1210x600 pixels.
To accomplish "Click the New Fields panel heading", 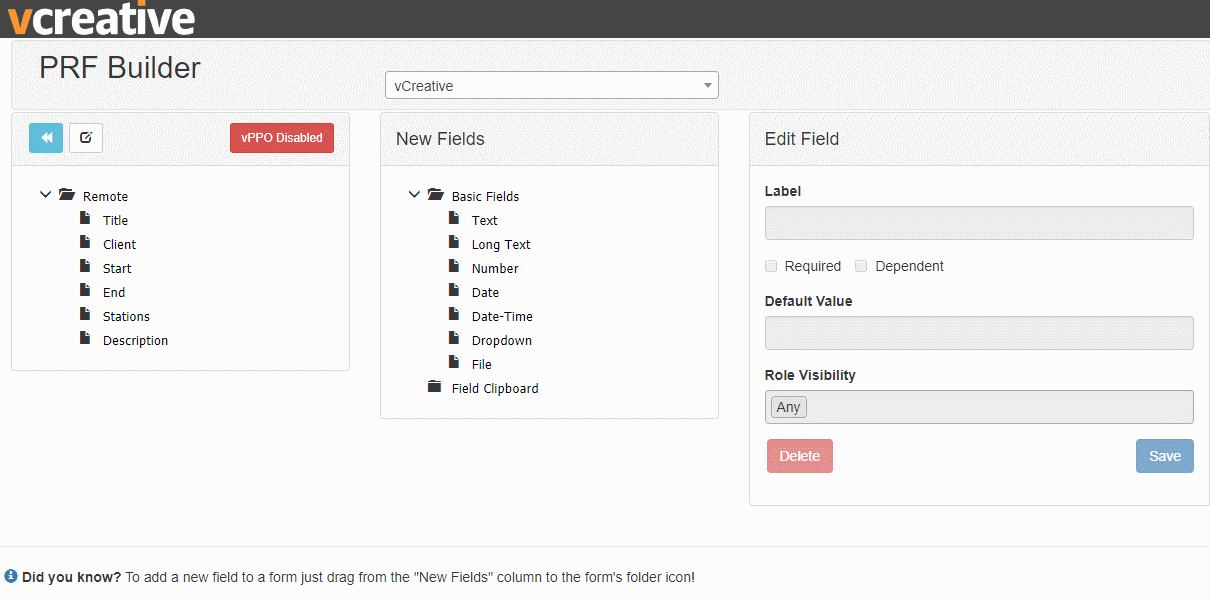I will pyautogui.click(x=440, y=139).
